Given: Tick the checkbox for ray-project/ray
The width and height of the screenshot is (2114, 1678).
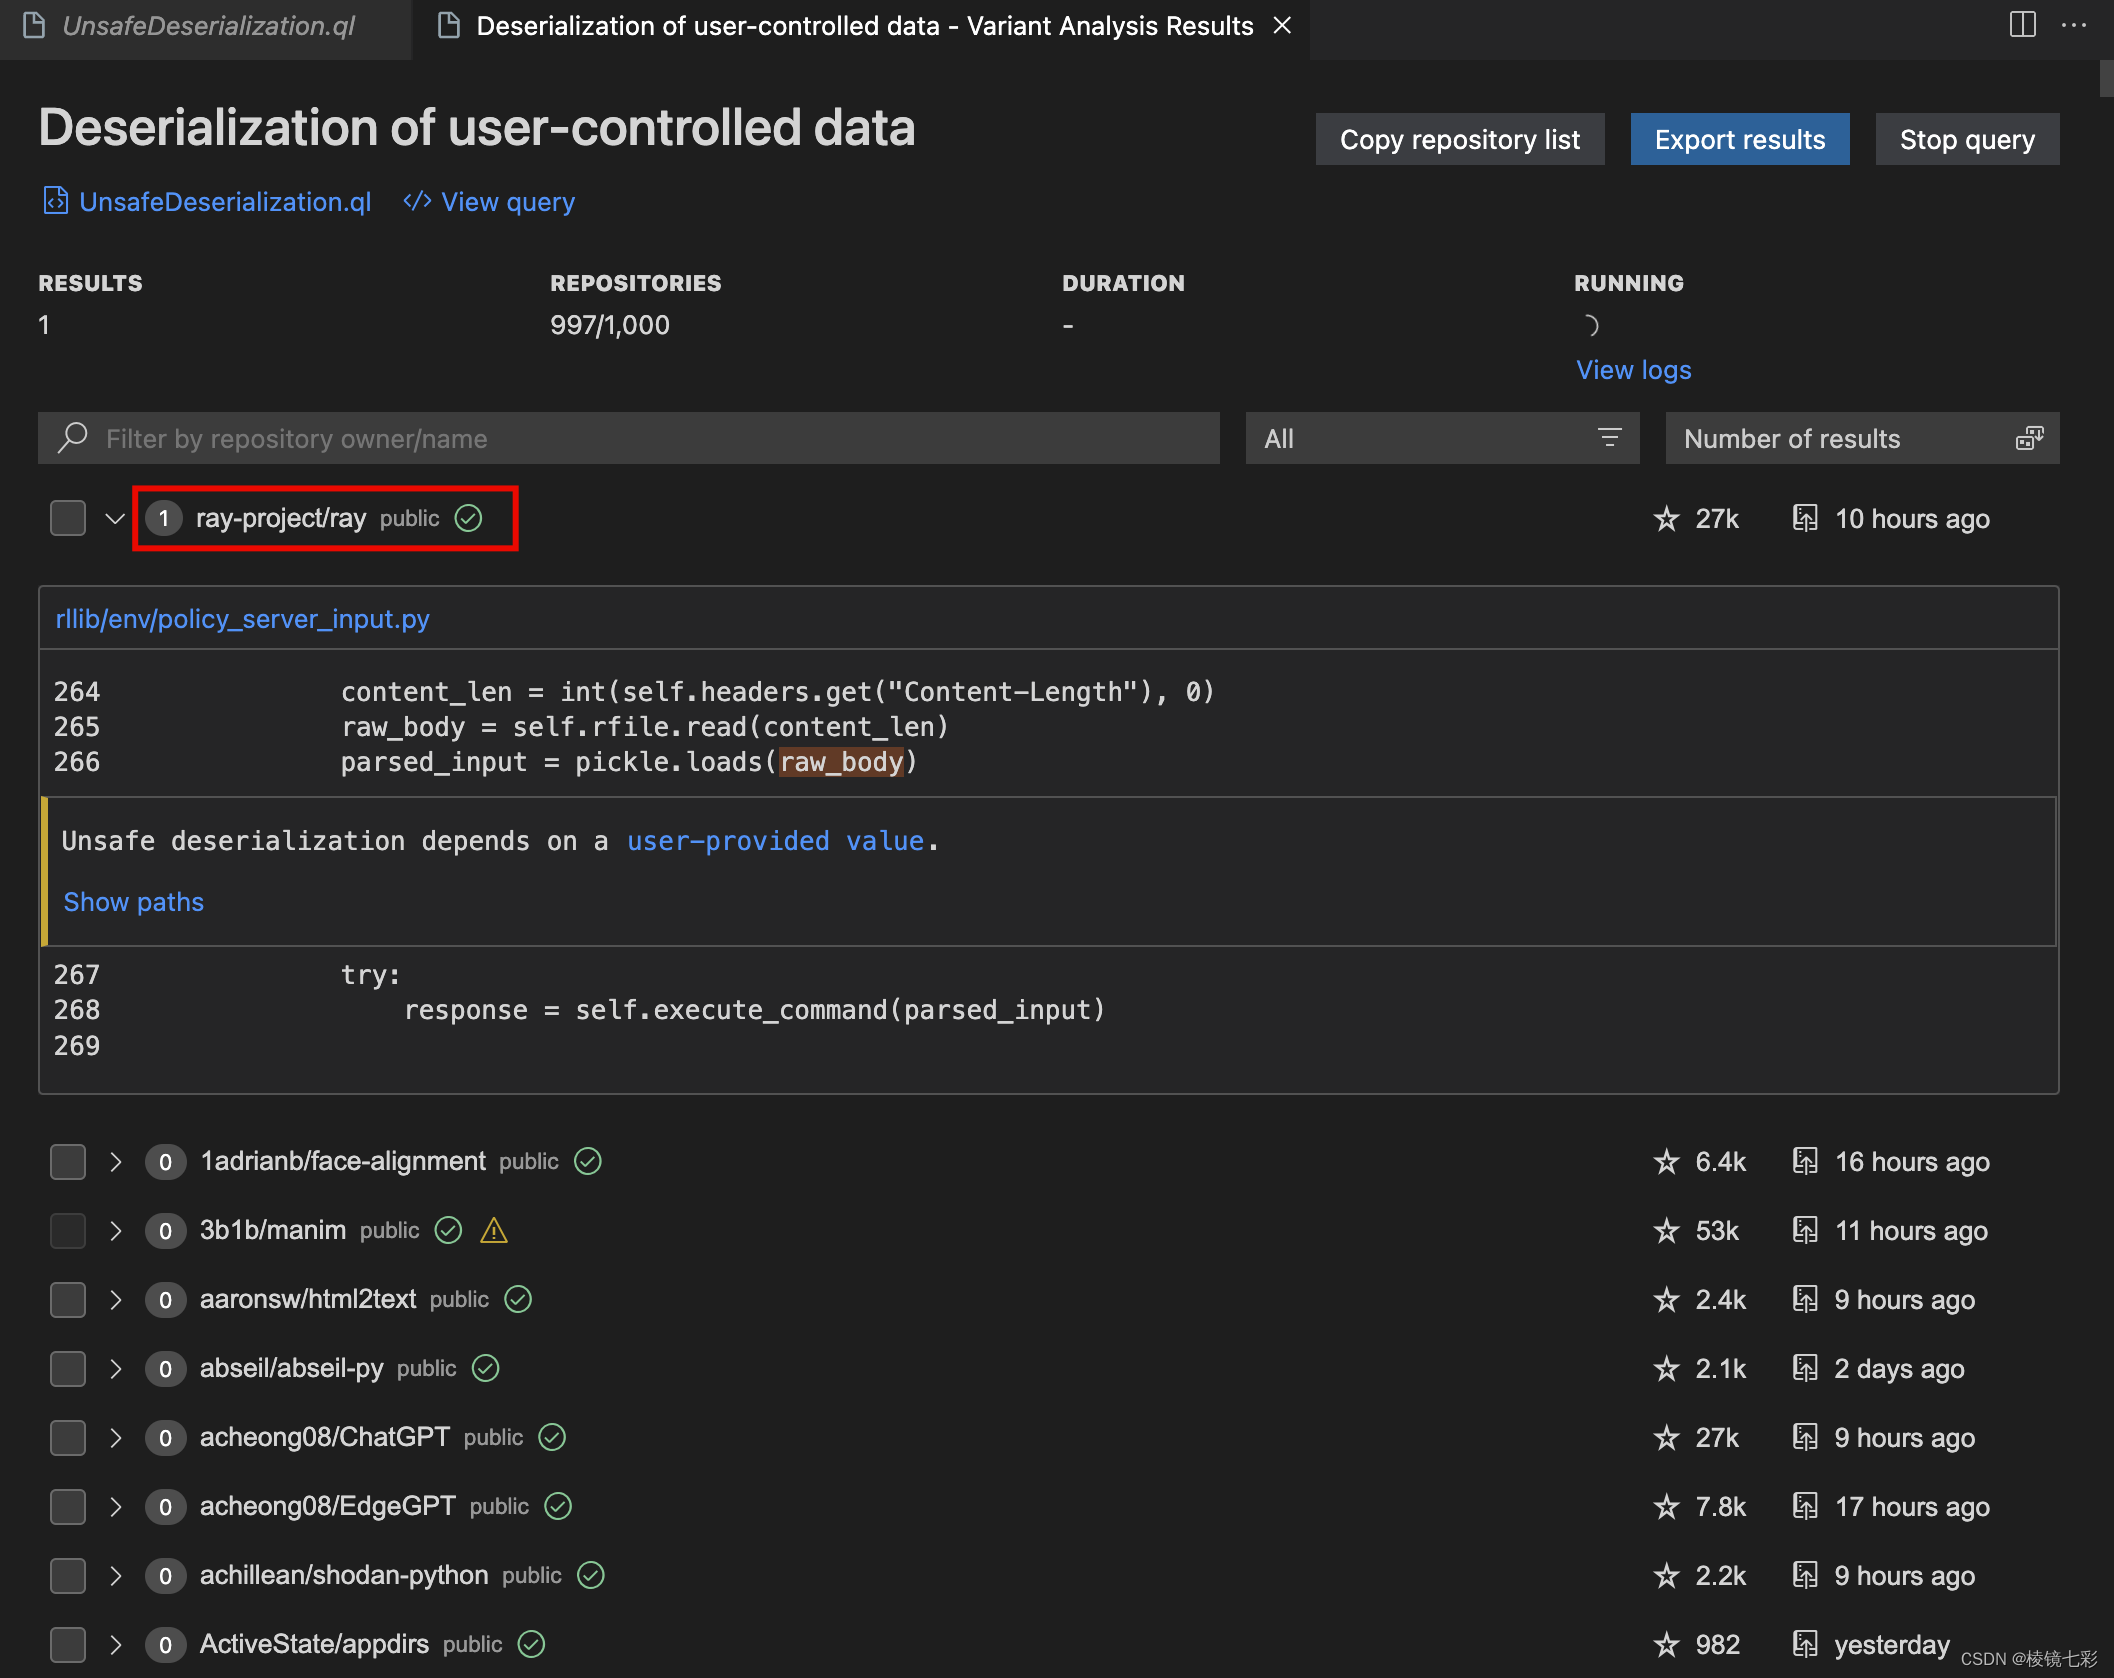Looking at the screenshot, I should point(68,518).
